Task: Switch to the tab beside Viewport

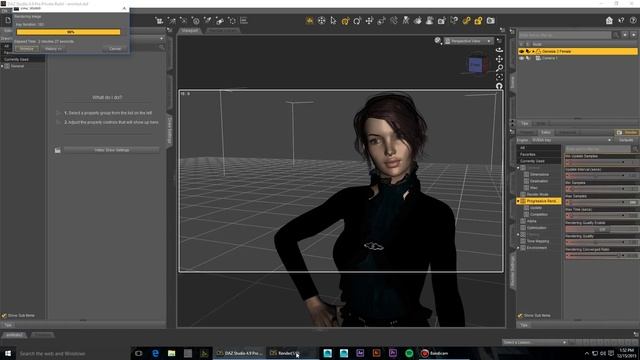Action: (x=223, y=31)
